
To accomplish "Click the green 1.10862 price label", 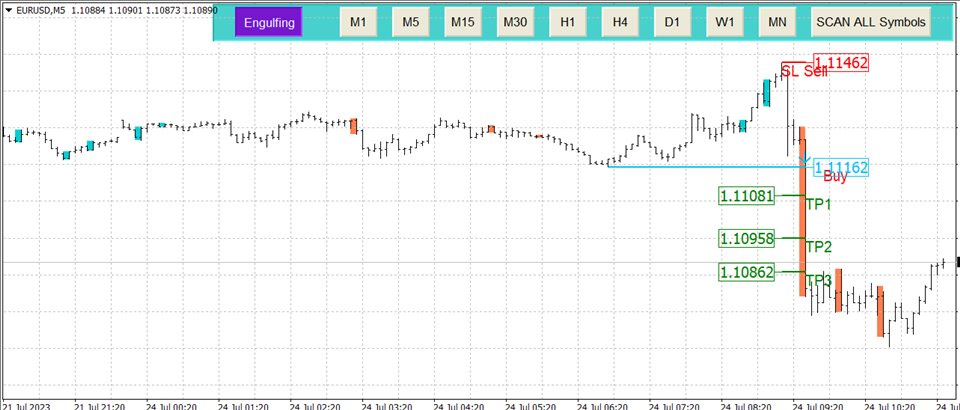I will point(746,271).
